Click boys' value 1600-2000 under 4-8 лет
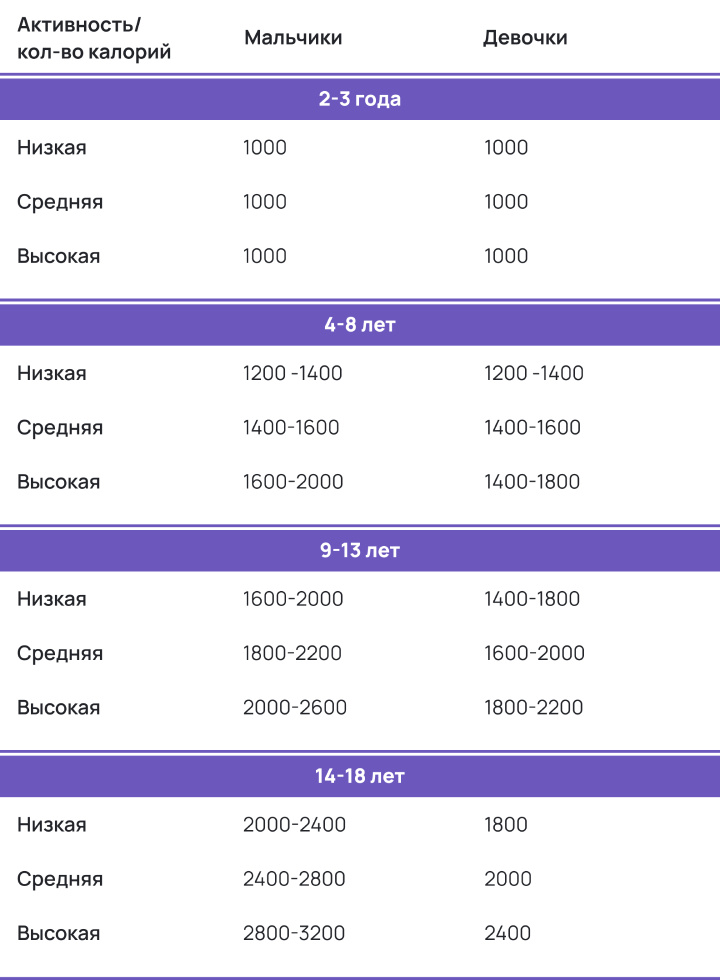720x980 pixels. coord(293,481)
